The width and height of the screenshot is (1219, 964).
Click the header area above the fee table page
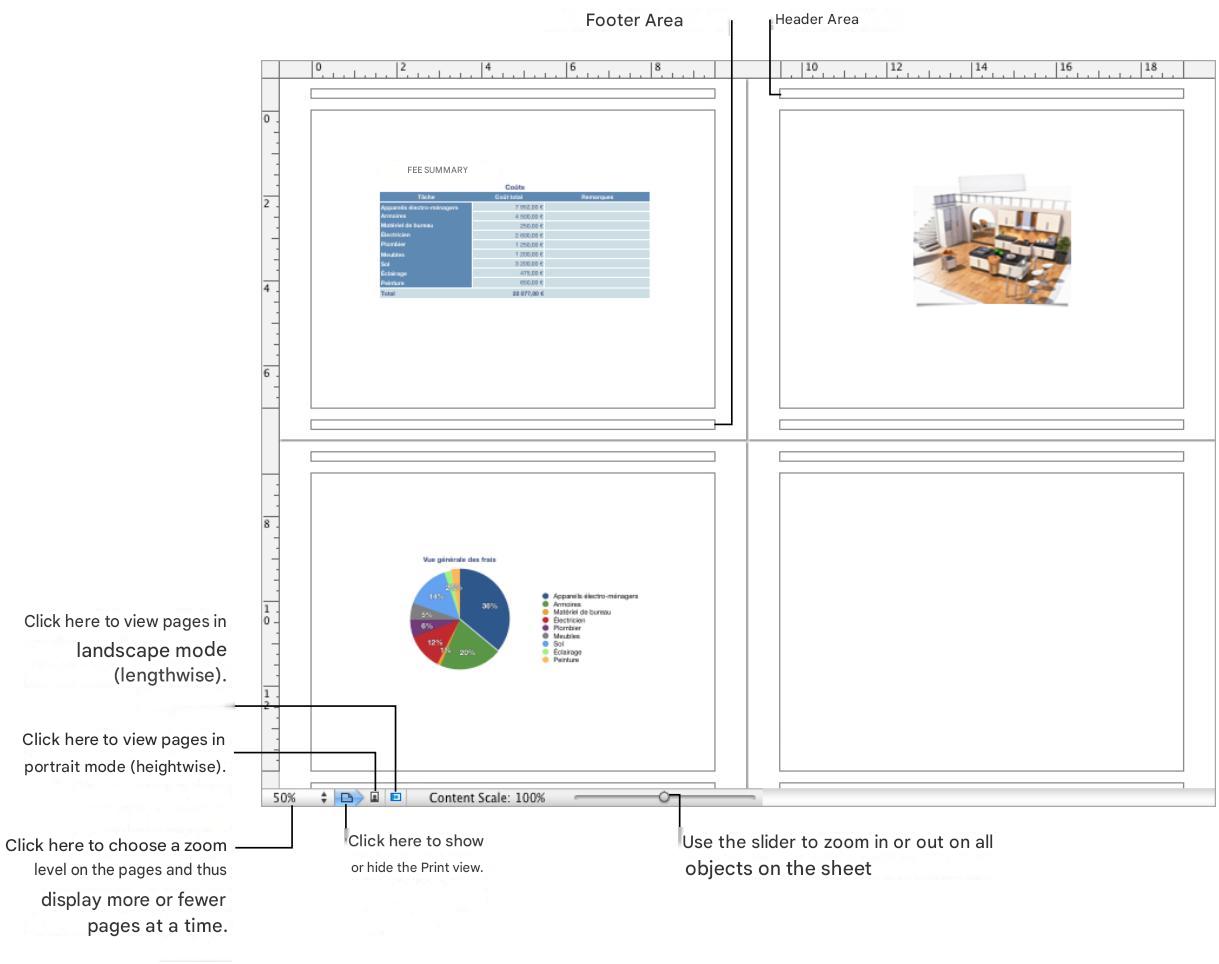coord(513,94)
